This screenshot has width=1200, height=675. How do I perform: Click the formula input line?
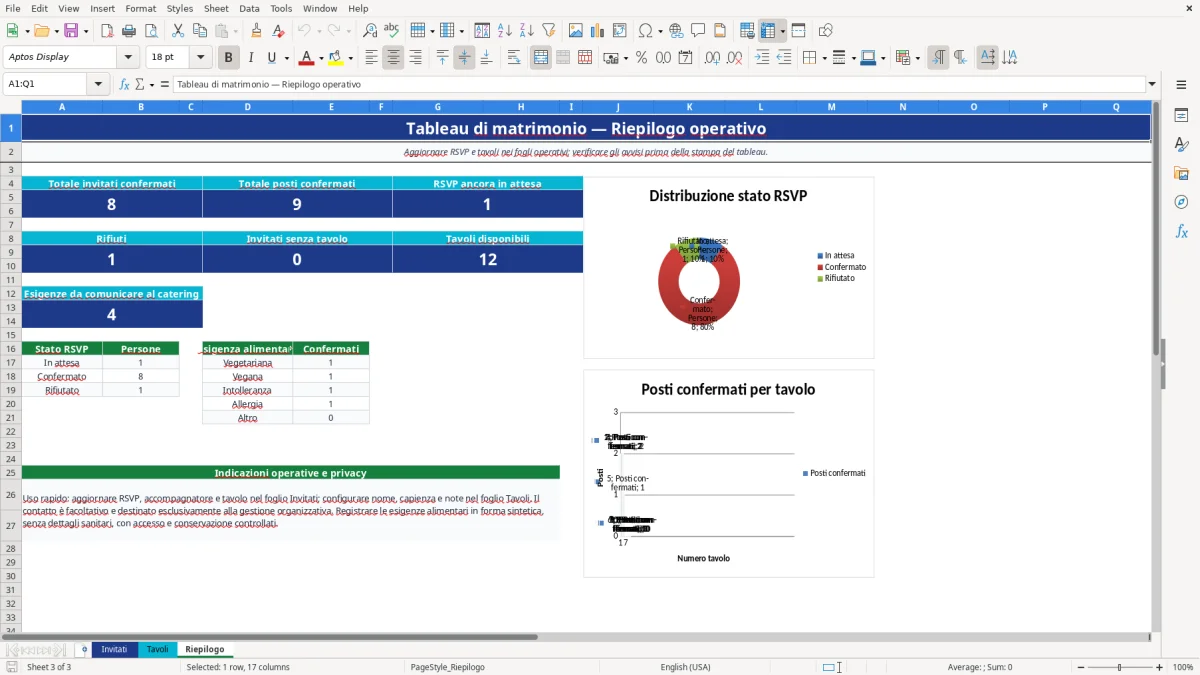point(659,84)
